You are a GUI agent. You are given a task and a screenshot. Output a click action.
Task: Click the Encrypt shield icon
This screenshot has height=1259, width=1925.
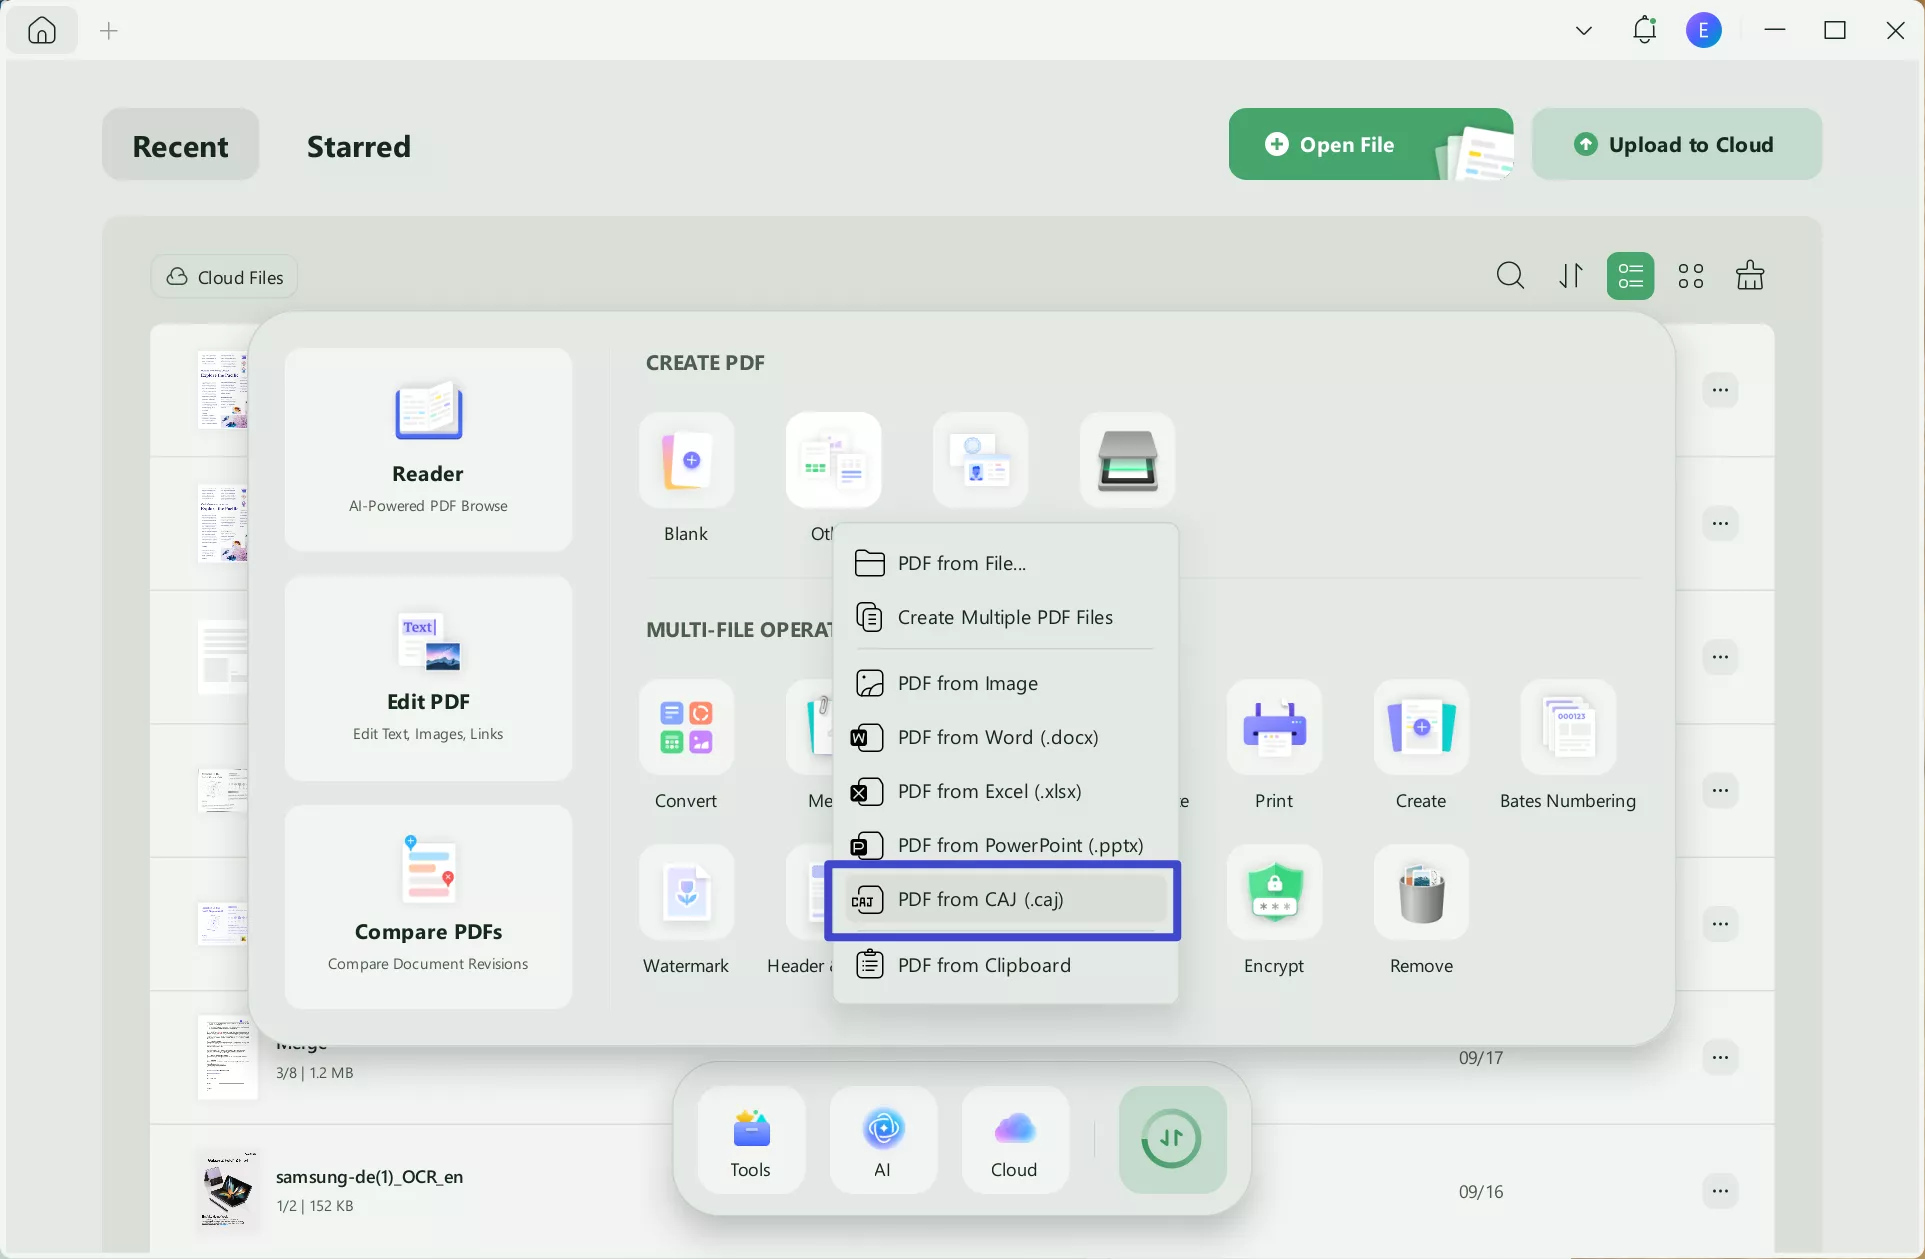[x=1273, y=892]
